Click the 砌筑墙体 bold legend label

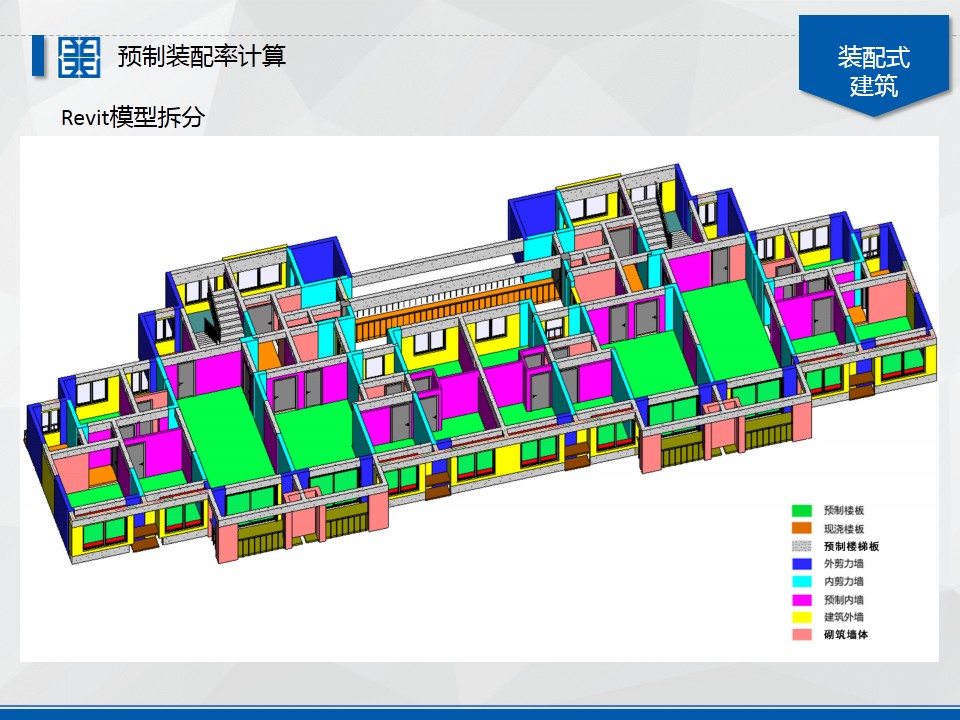coord(845,634)
